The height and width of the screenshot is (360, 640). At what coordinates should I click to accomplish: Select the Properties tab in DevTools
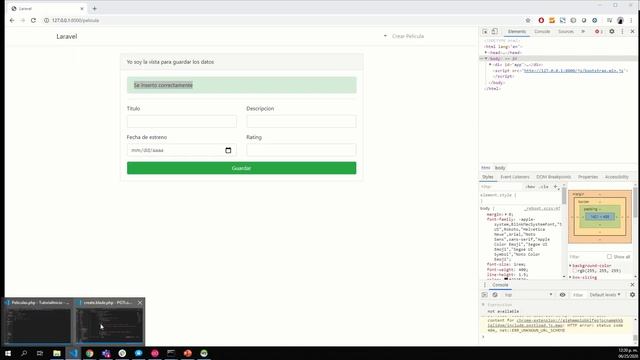[x=588, y=177]
